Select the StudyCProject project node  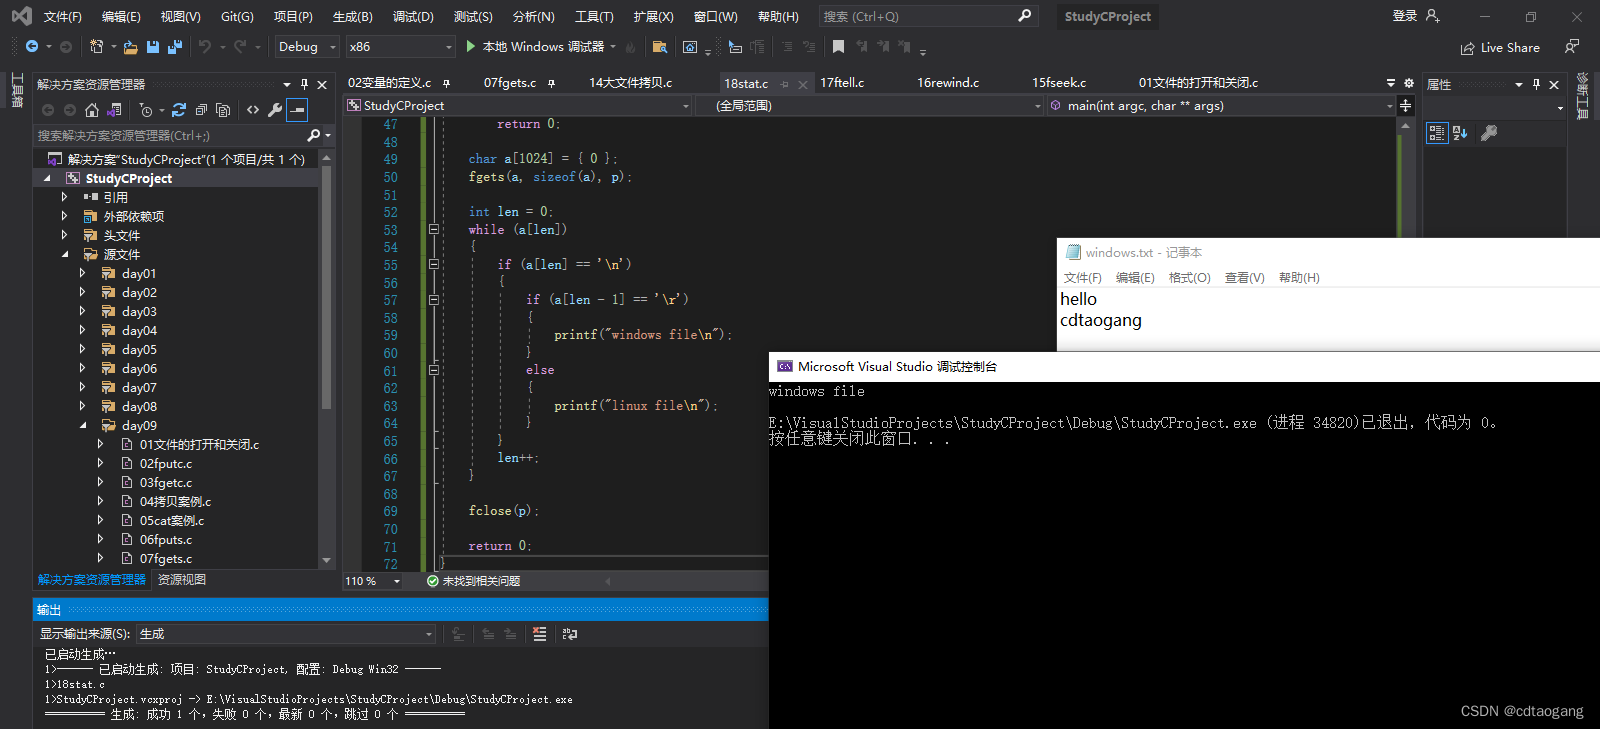(129, 178)
